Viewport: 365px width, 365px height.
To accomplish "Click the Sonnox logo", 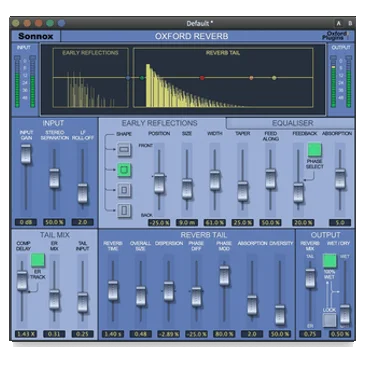I will tap(36, 36).
